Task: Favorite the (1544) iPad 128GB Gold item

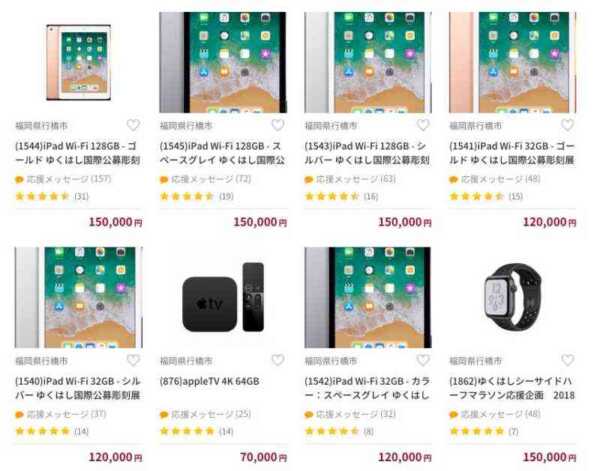Action: pos(133,125)
